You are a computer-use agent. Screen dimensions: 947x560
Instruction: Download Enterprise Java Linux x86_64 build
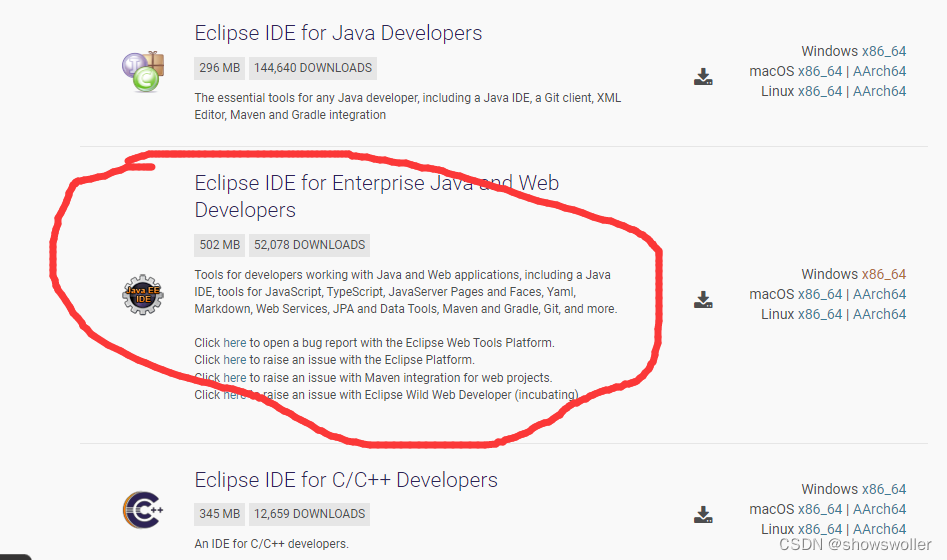pos(820,314)
